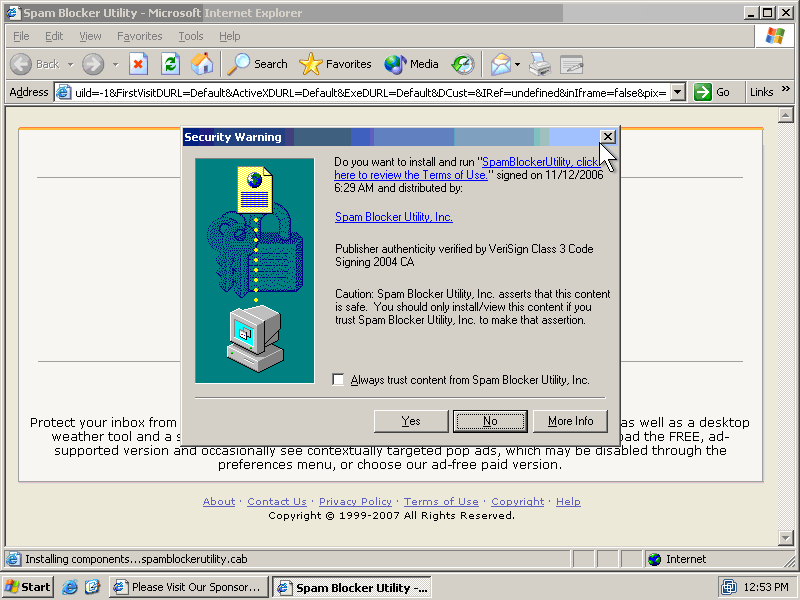Open the Favorites star toolbar button
The width and height of the screenshot is (800, 600).
[x=335, y=64]
